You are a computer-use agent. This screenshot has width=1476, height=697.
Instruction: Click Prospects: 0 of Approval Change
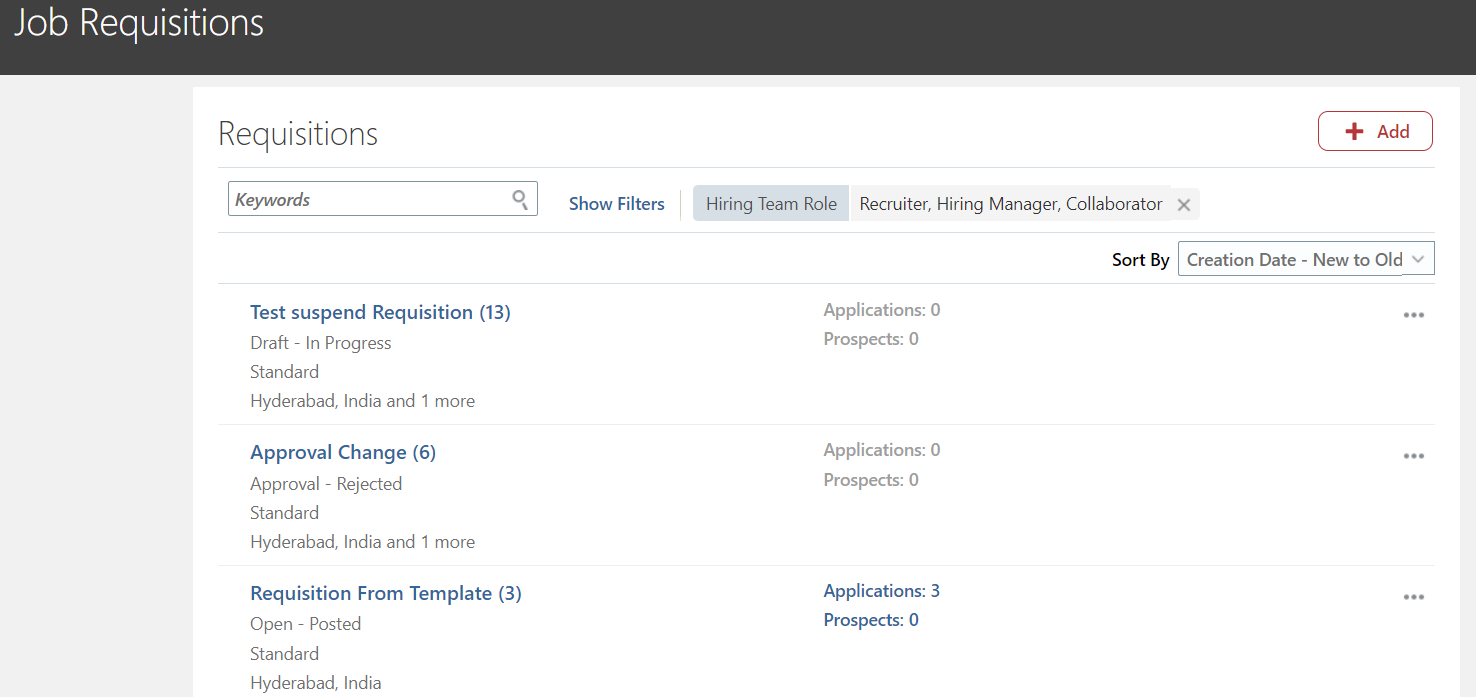coord(871,480)
